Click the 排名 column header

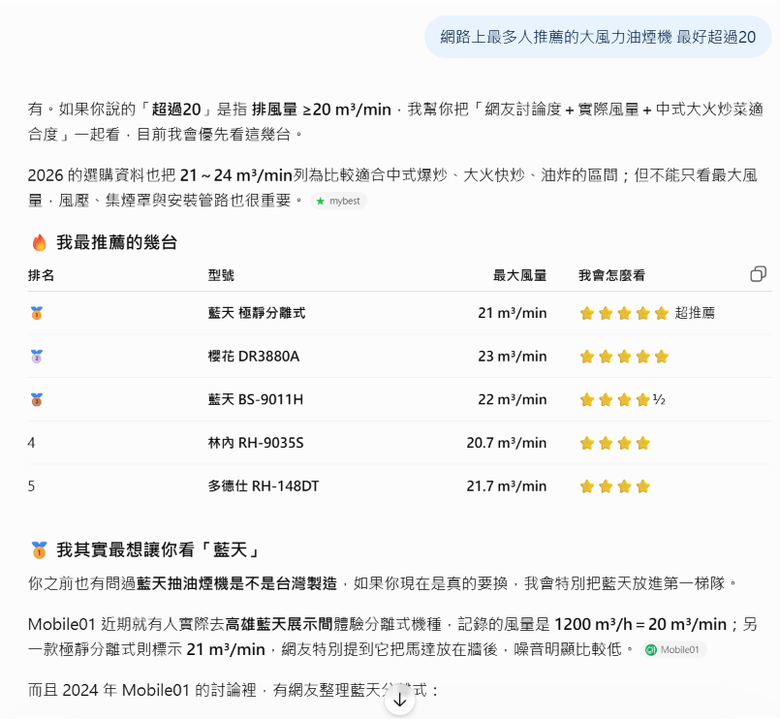41,275
